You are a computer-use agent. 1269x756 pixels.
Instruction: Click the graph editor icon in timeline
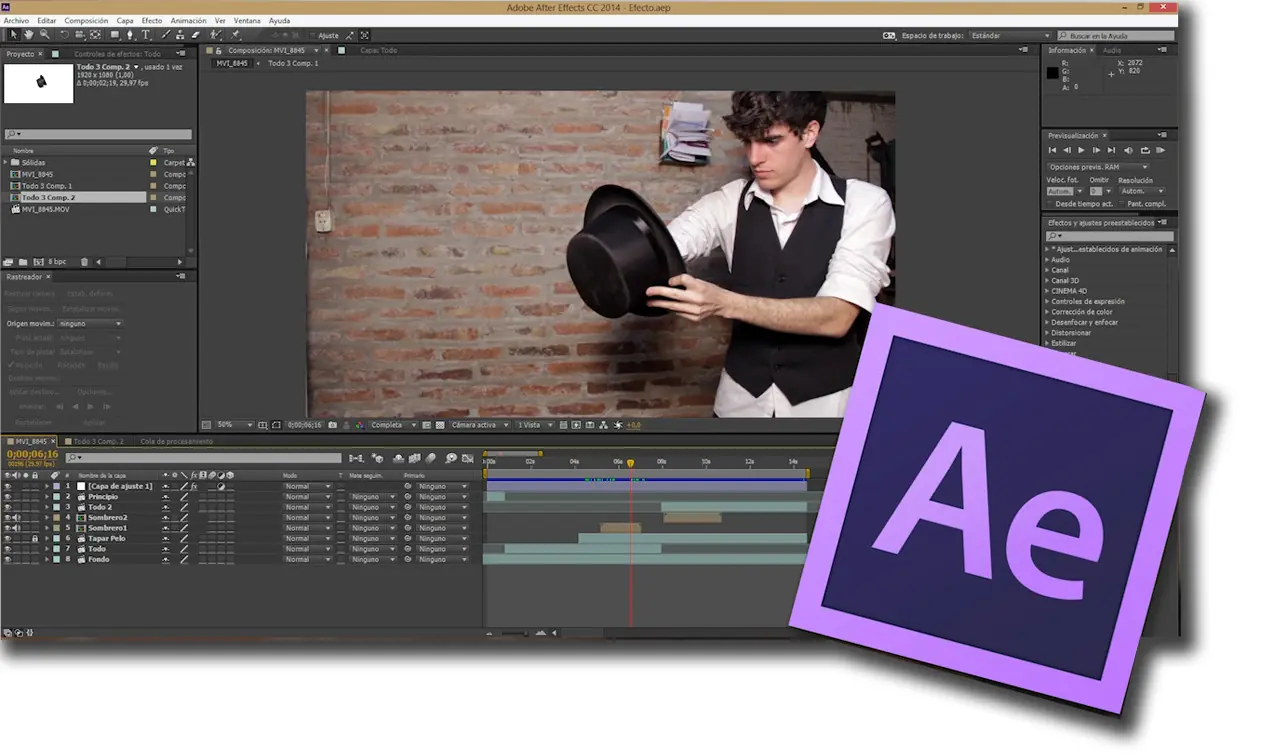pyautogui.click(x=467, y=458)
